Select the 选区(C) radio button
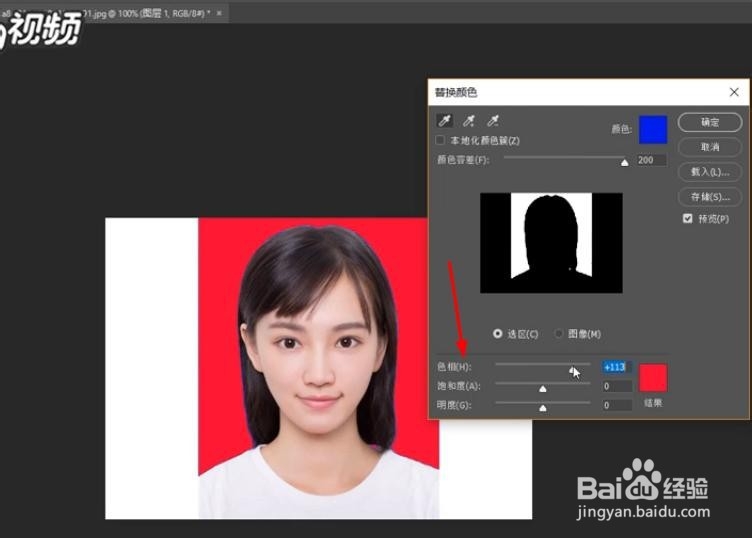 (x=497, y=333)
